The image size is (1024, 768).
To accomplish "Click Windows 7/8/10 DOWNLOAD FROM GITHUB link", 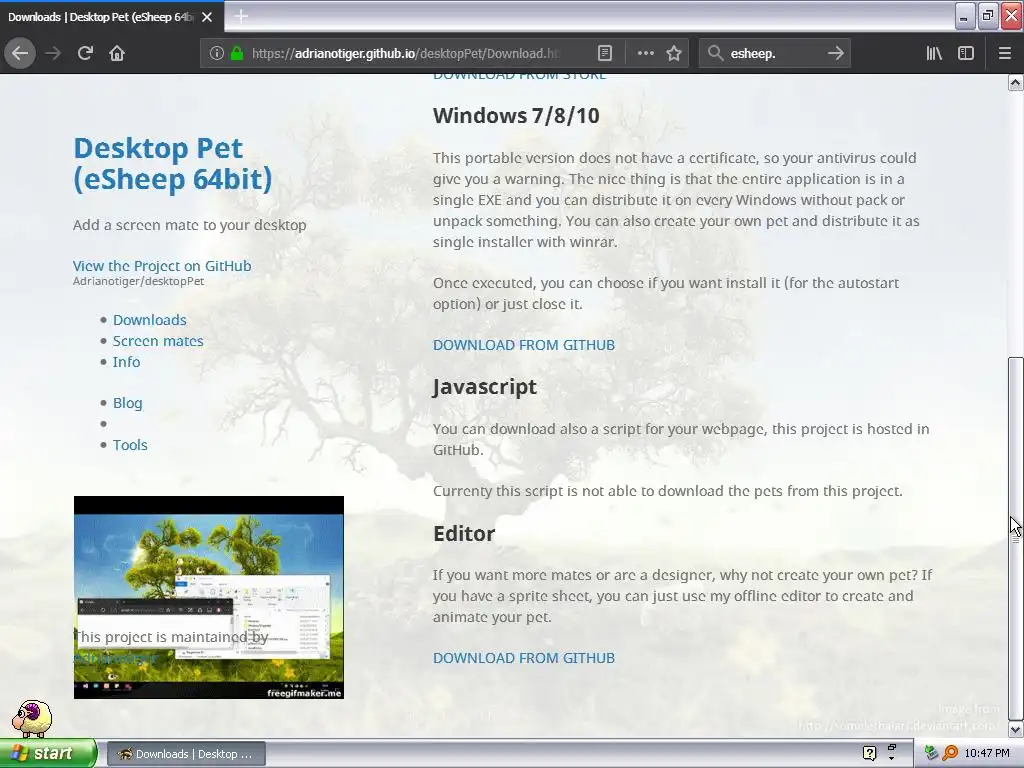I will click(x=524, y=345).
